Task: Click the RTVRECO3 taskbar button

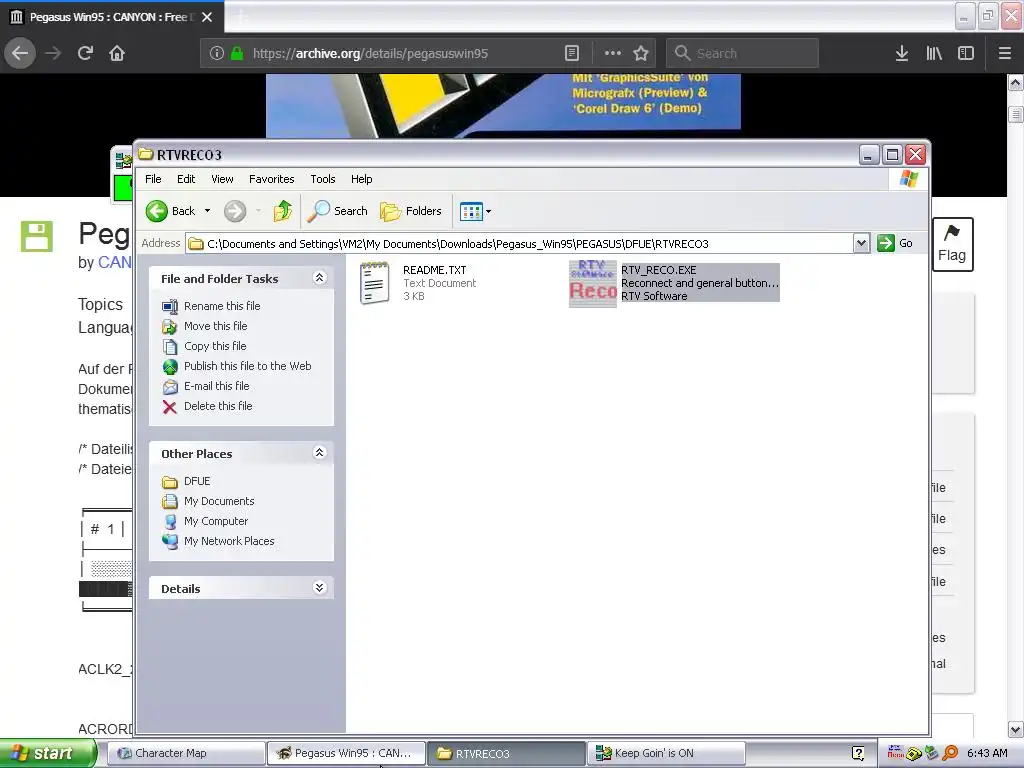Action: 506,753
